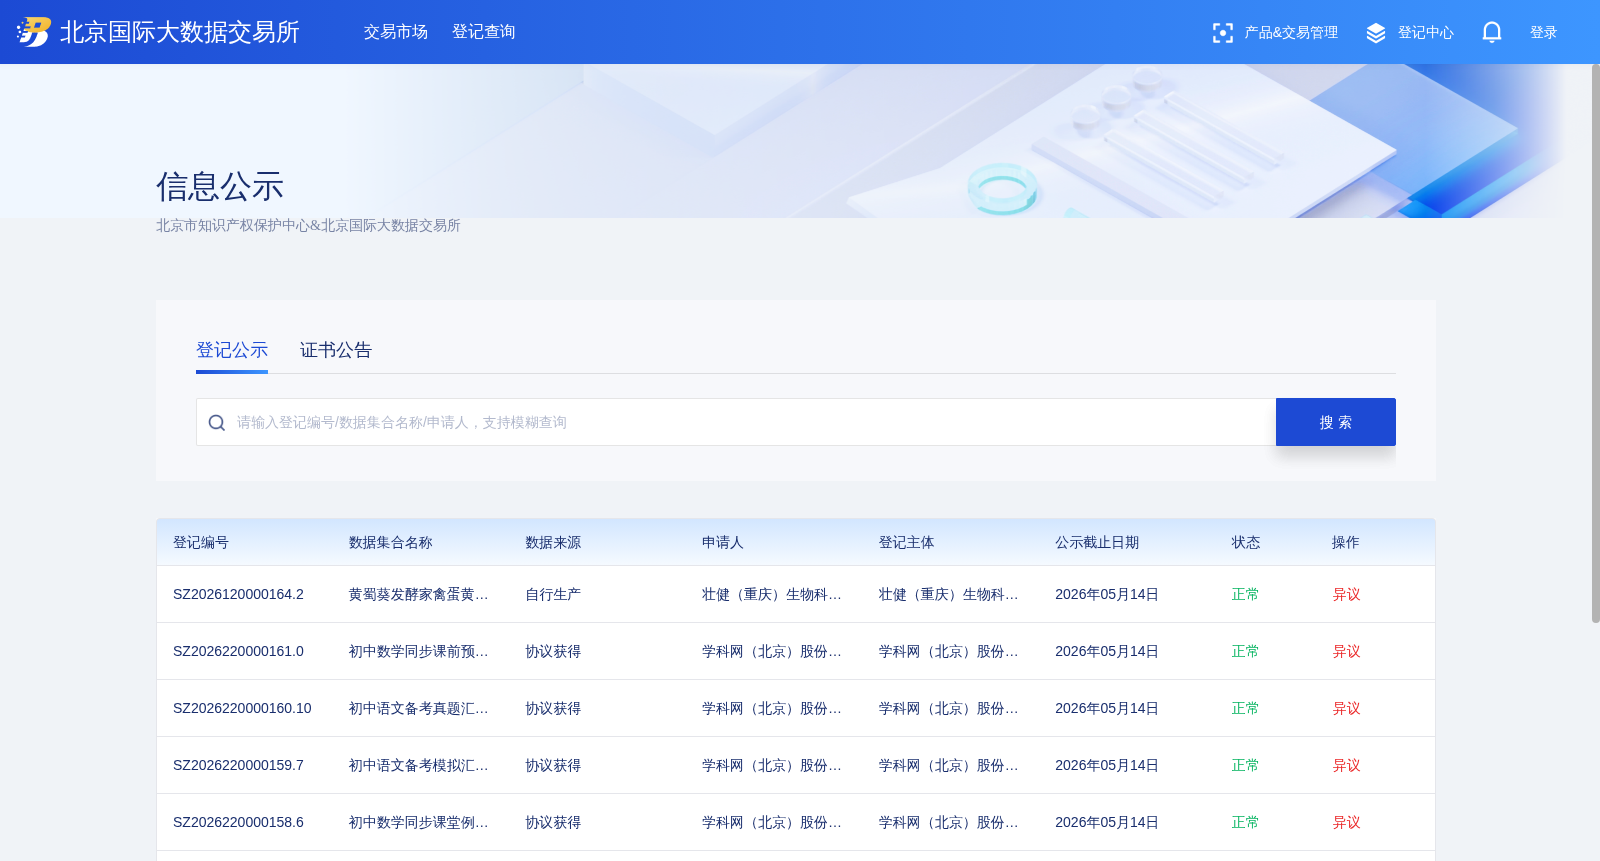Screen dimensions: 1600x861
Task: Click 异议 for SZ2026220000161.0
Action: coord(1346,651)
